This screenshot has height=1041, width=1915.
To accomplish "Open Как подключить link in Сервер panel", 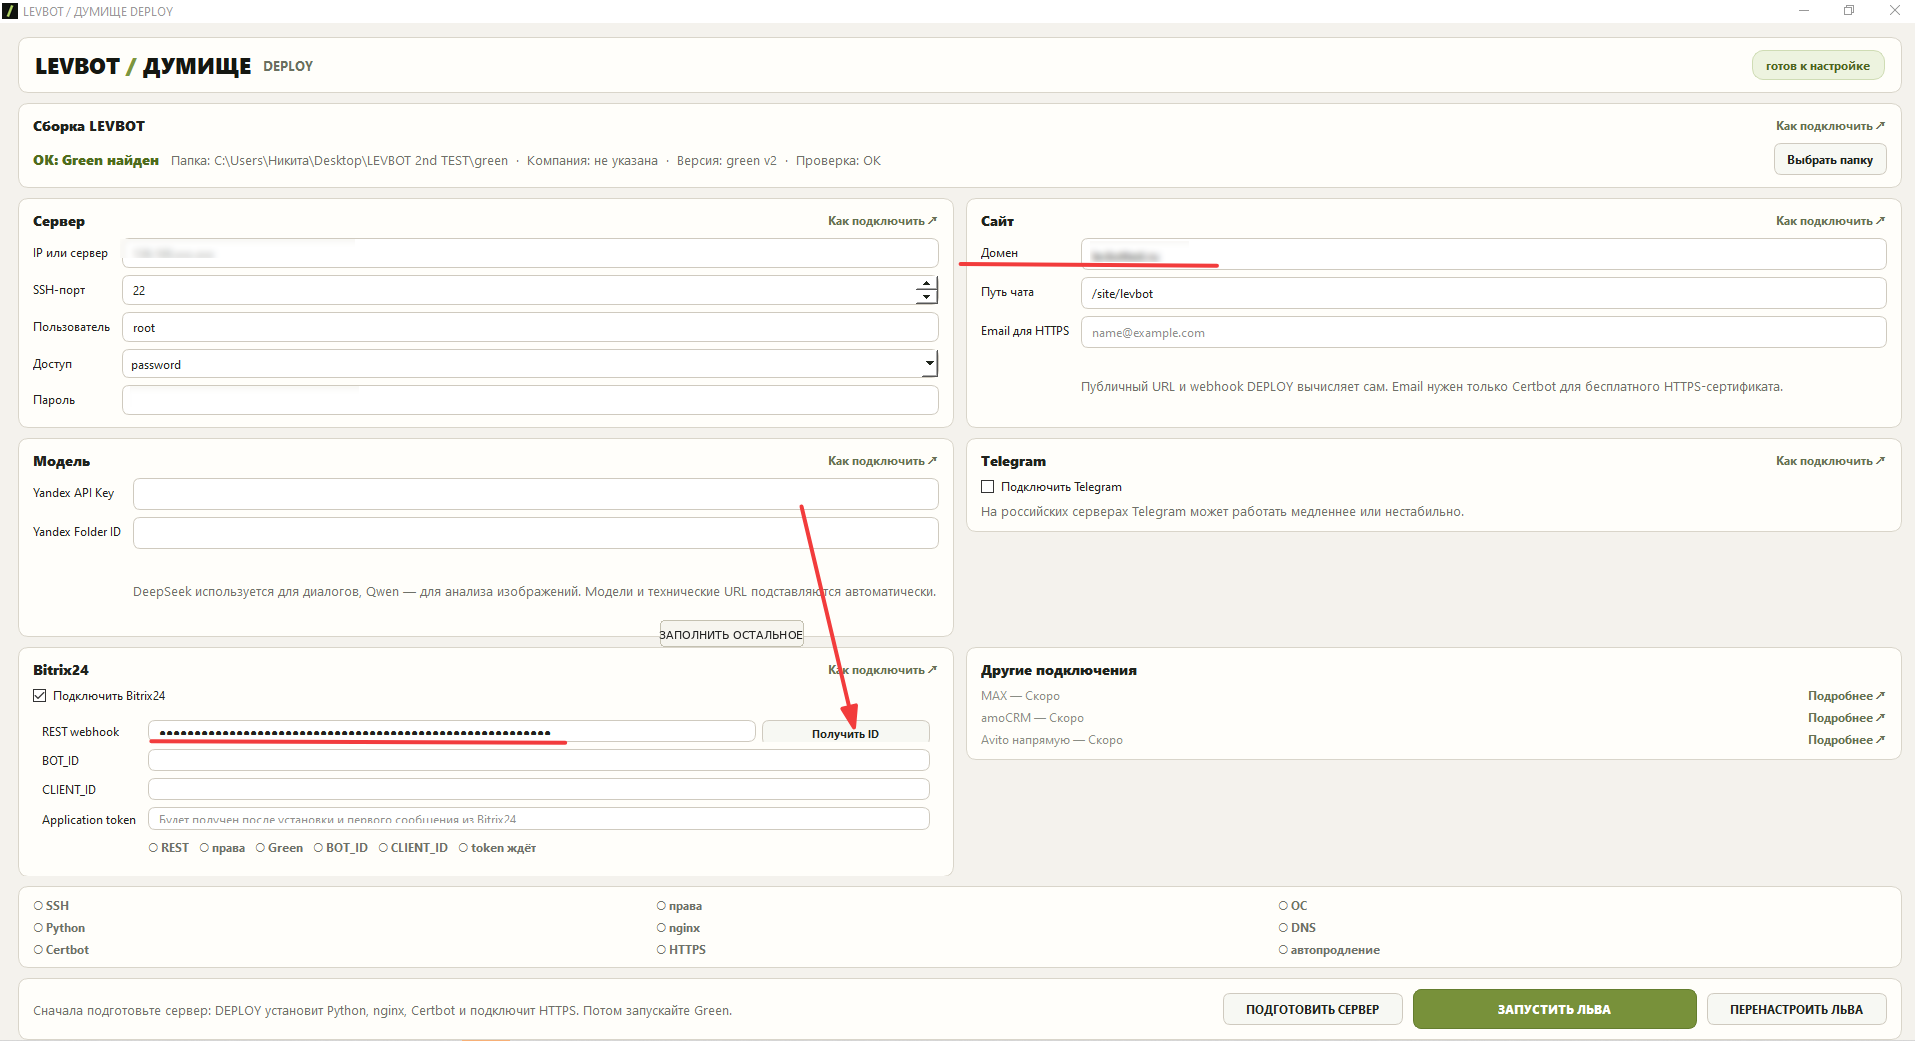I will point(882,221).
